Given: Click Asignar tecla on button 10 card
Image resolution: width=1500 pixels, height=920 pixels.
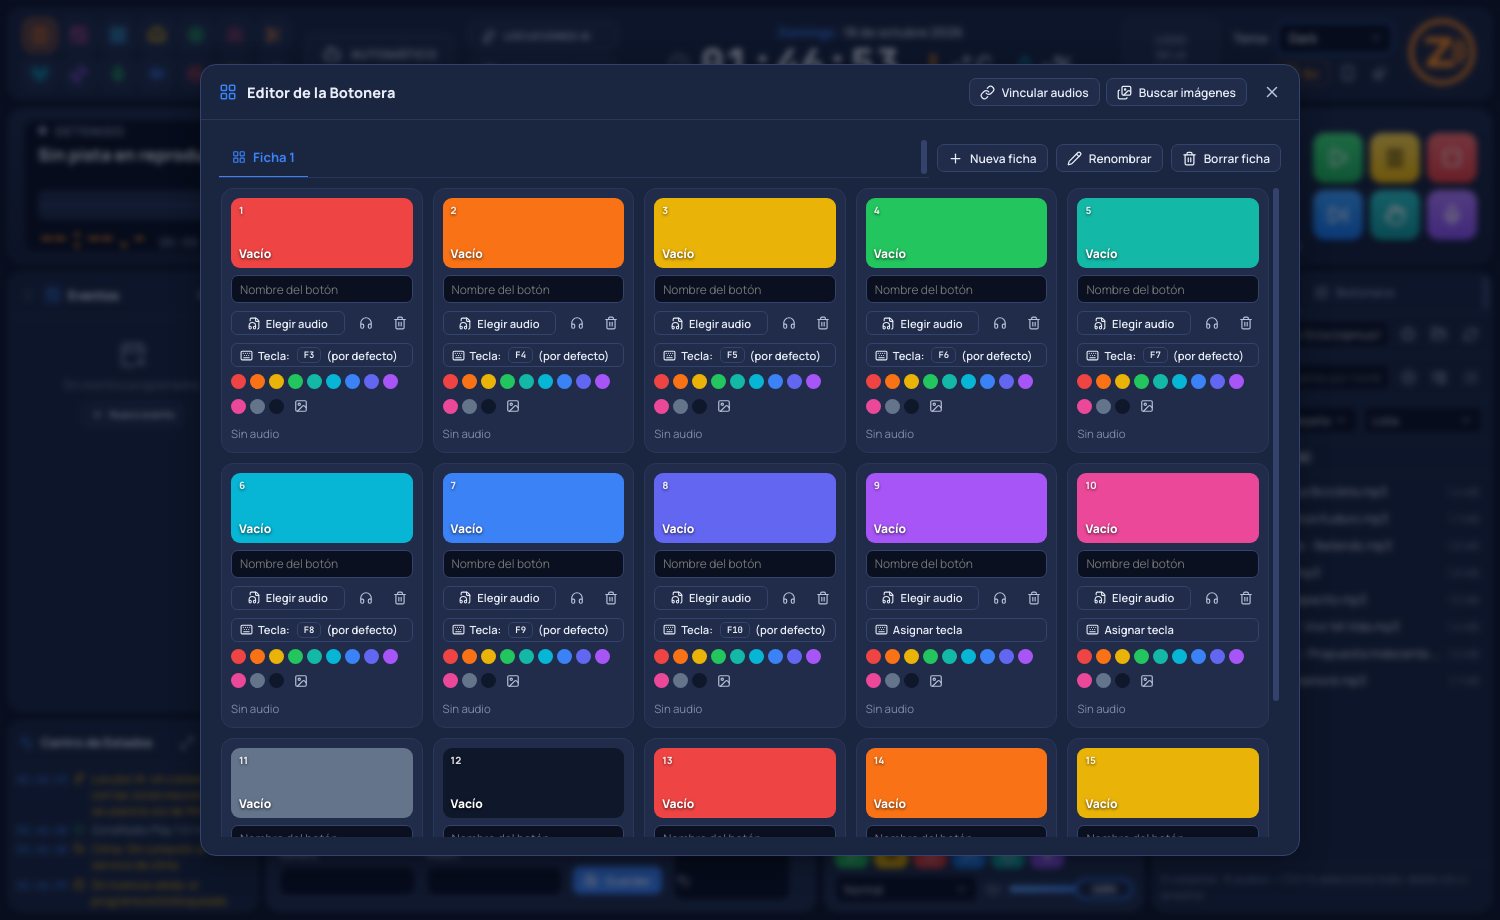Looking at the screenshot, I should (x=1168, y=630).
